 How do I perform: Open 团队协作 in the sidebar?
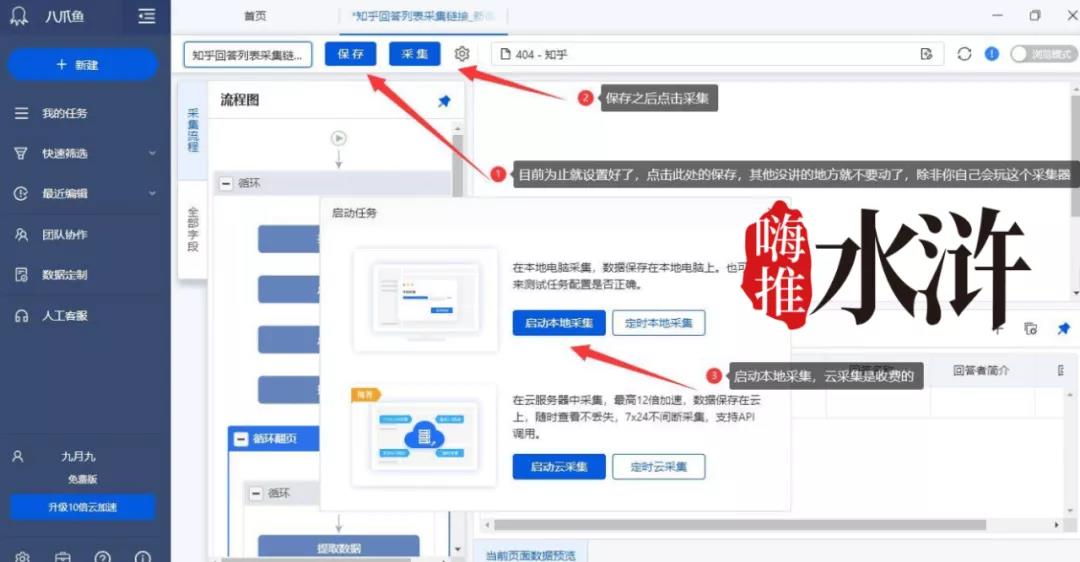[64, 234]
